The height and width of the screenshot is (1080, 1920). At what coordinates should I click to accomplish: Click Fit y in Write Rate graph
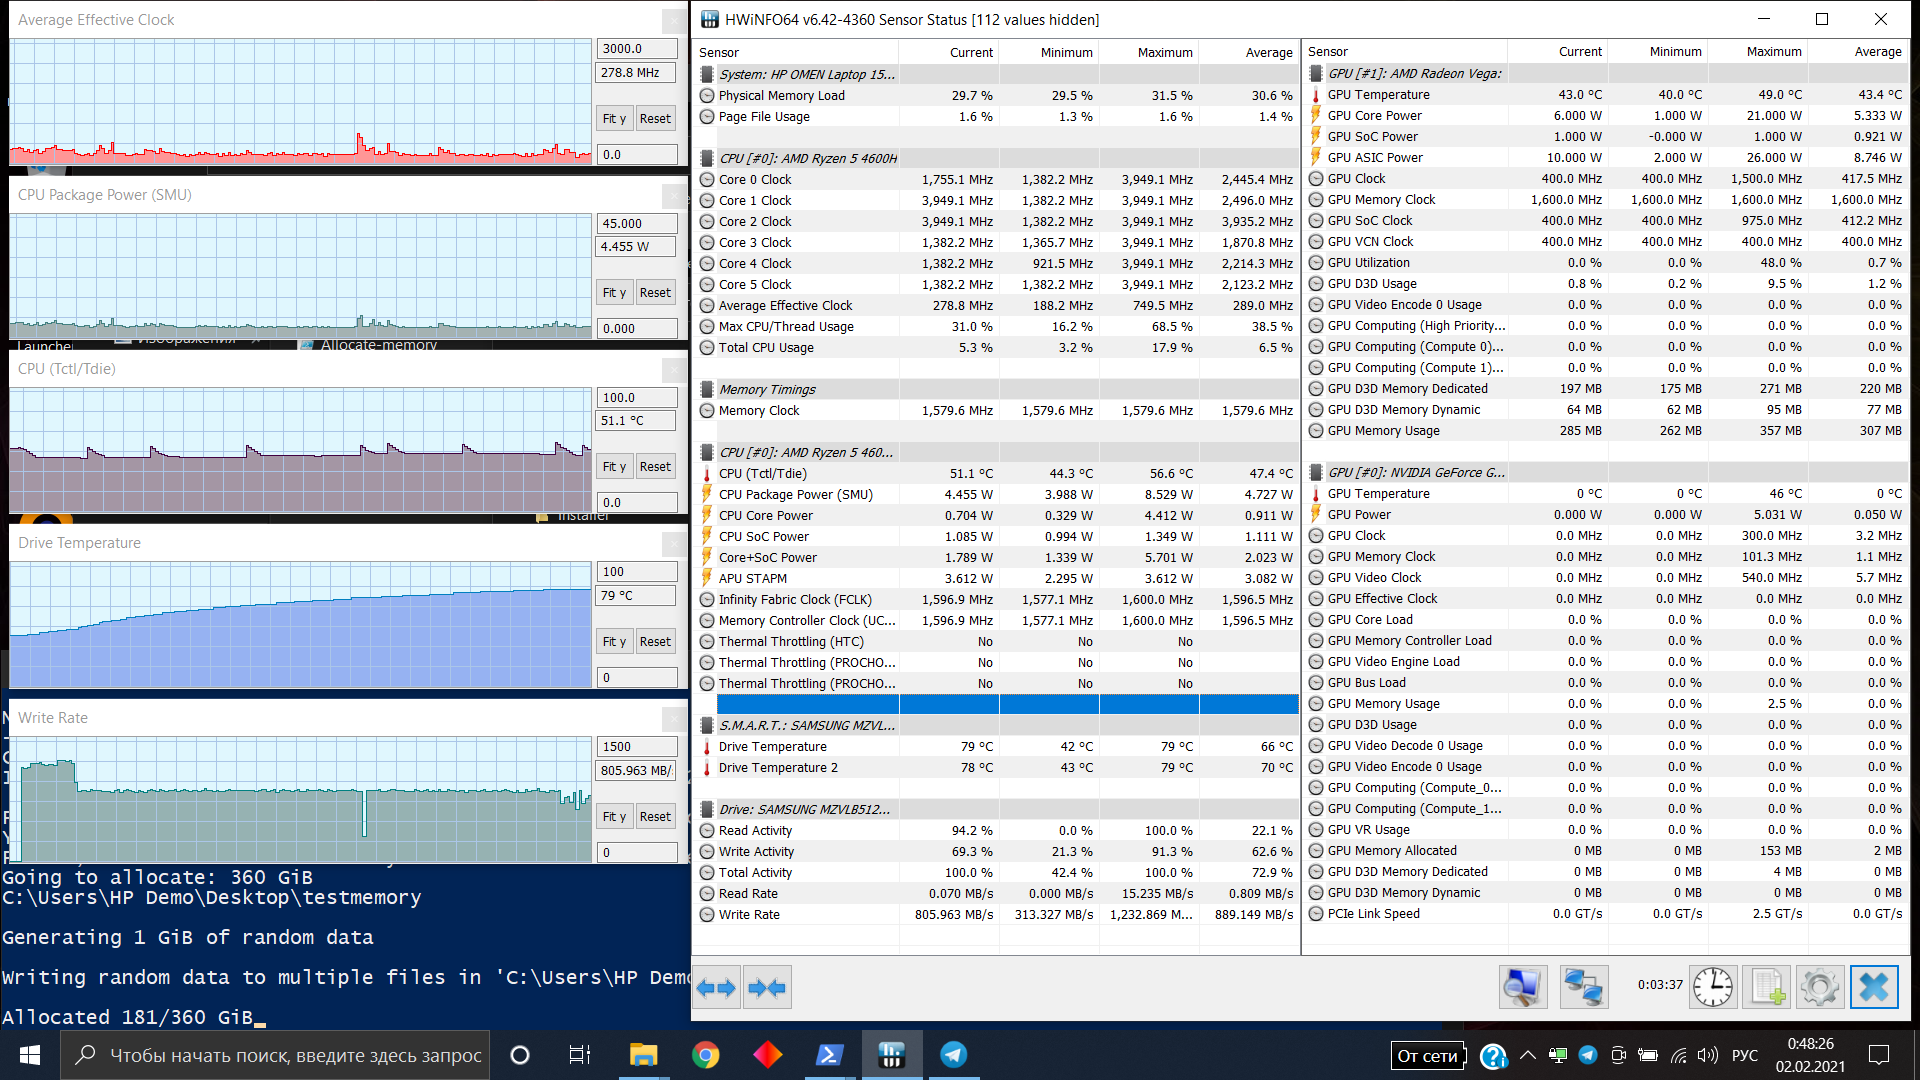(614, 817)
